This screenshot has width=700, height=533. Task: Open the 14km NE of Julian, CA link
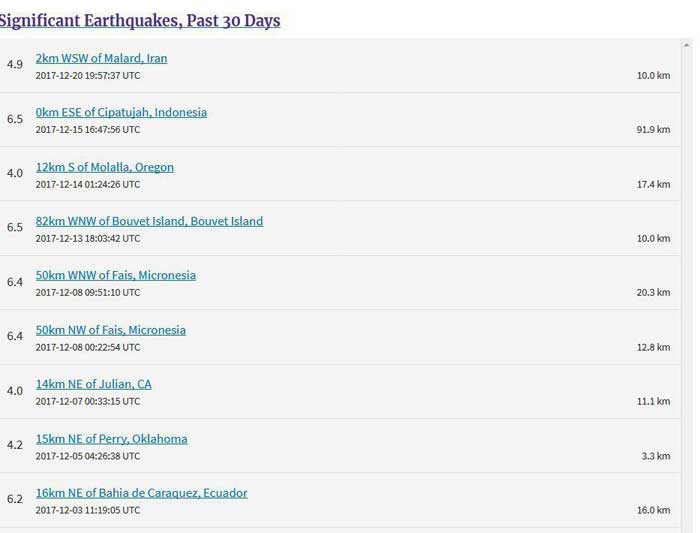point(93,384)
